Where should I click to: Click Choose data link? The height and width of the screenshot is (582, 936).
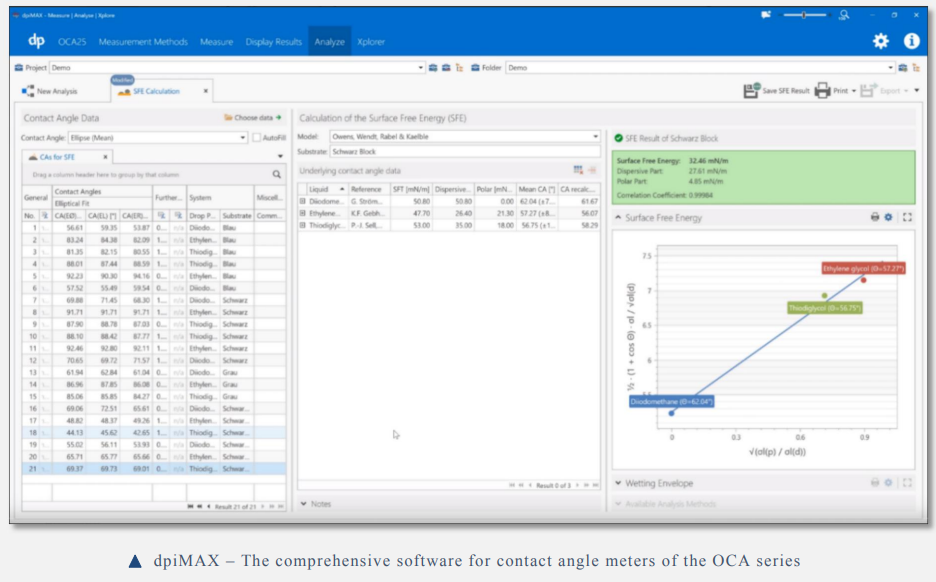click(x=253, y=118)
